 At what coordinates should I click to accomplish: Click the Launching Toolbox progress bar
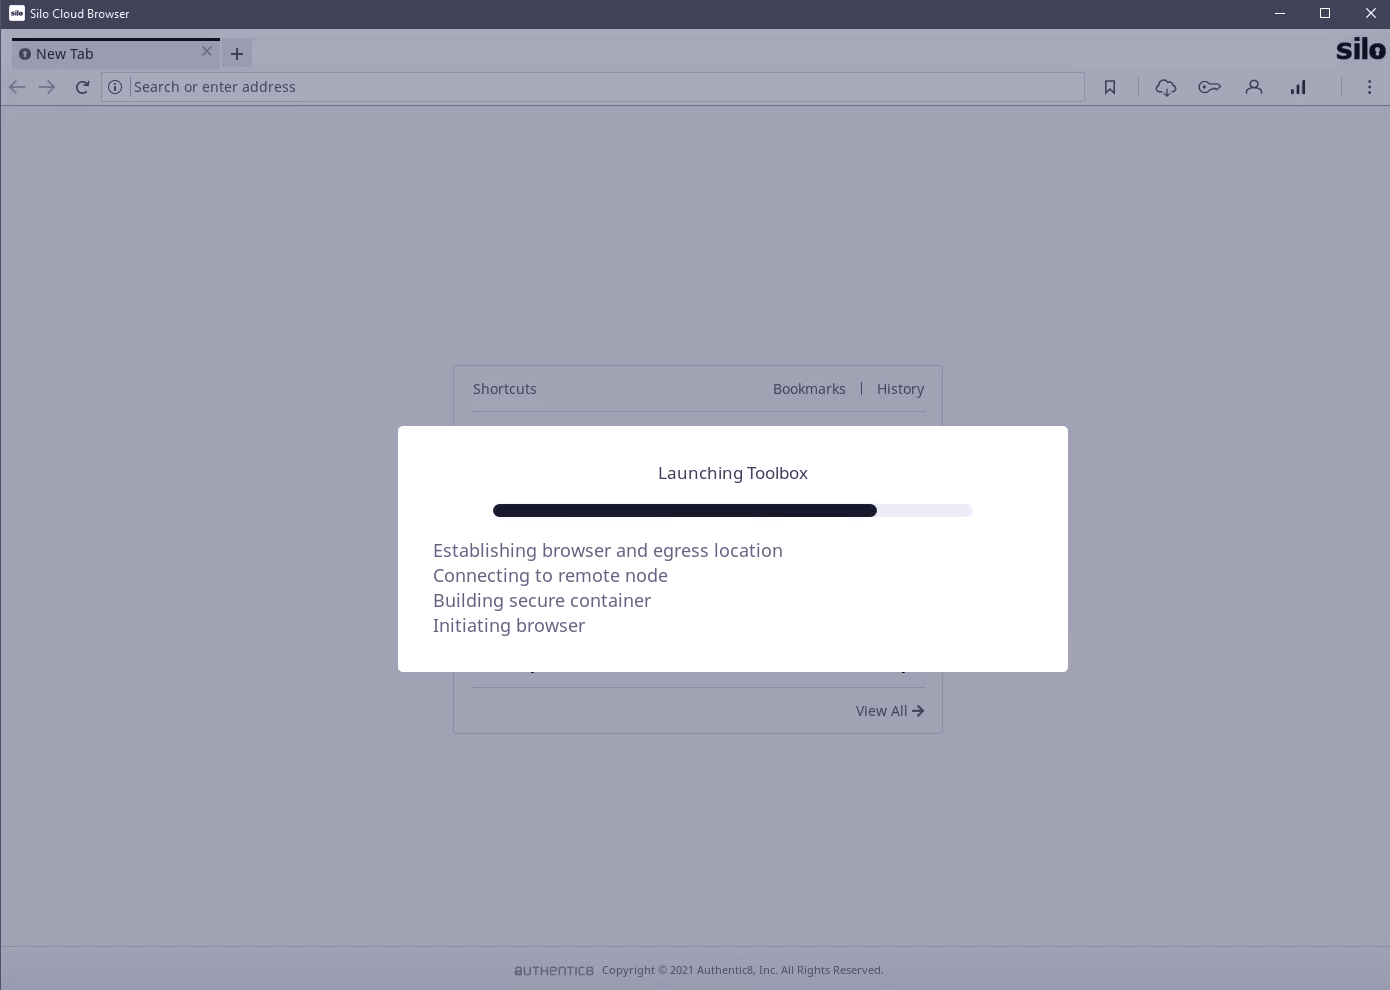pyautogui.click(x=732, y=511)
